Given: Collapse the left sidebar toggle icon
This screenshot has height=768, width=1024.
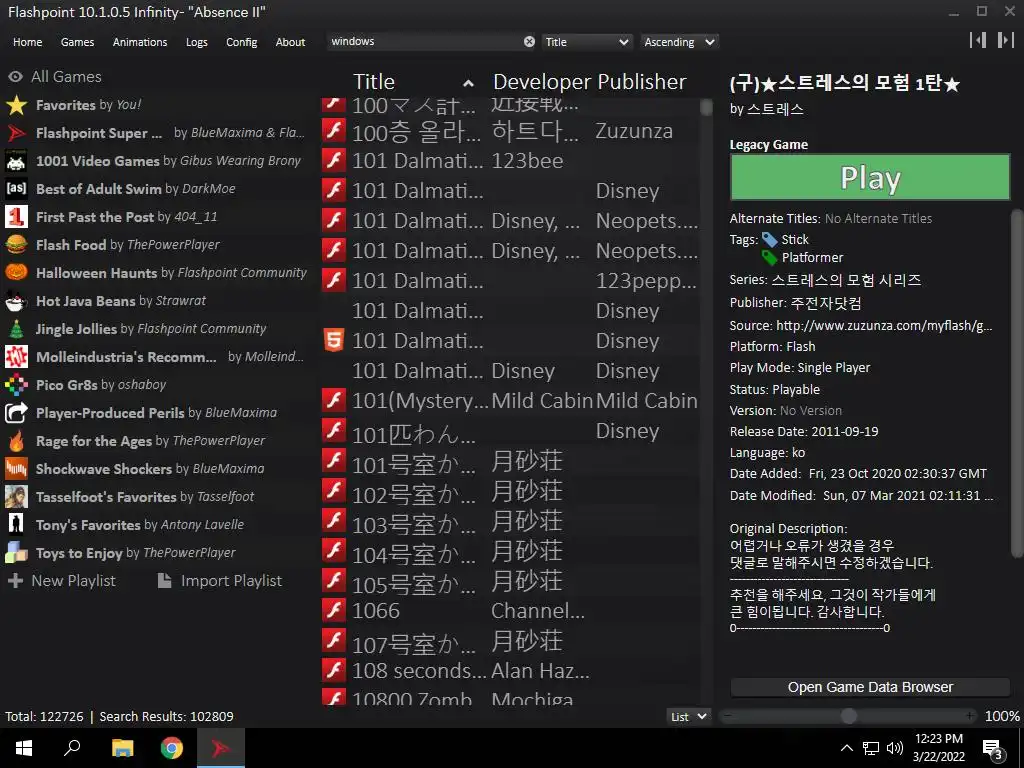Looking at the screenshot, I should 978,40.
